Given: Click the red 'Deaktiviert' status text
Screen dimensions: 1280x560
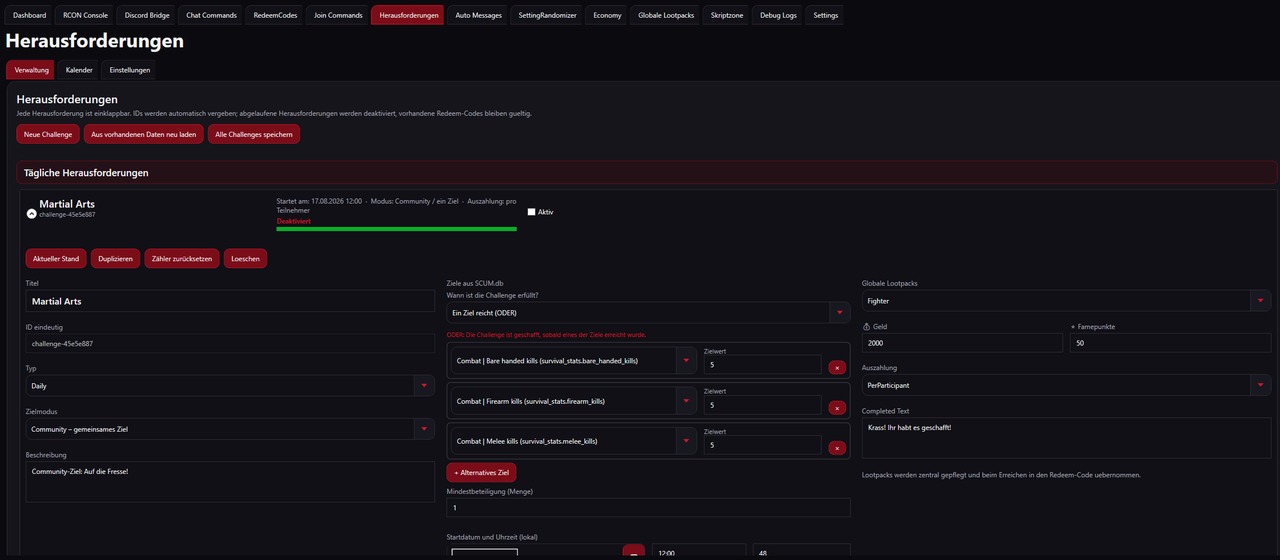Looking at the screenshot, I should pyautogui.click(x=294, y=221).
